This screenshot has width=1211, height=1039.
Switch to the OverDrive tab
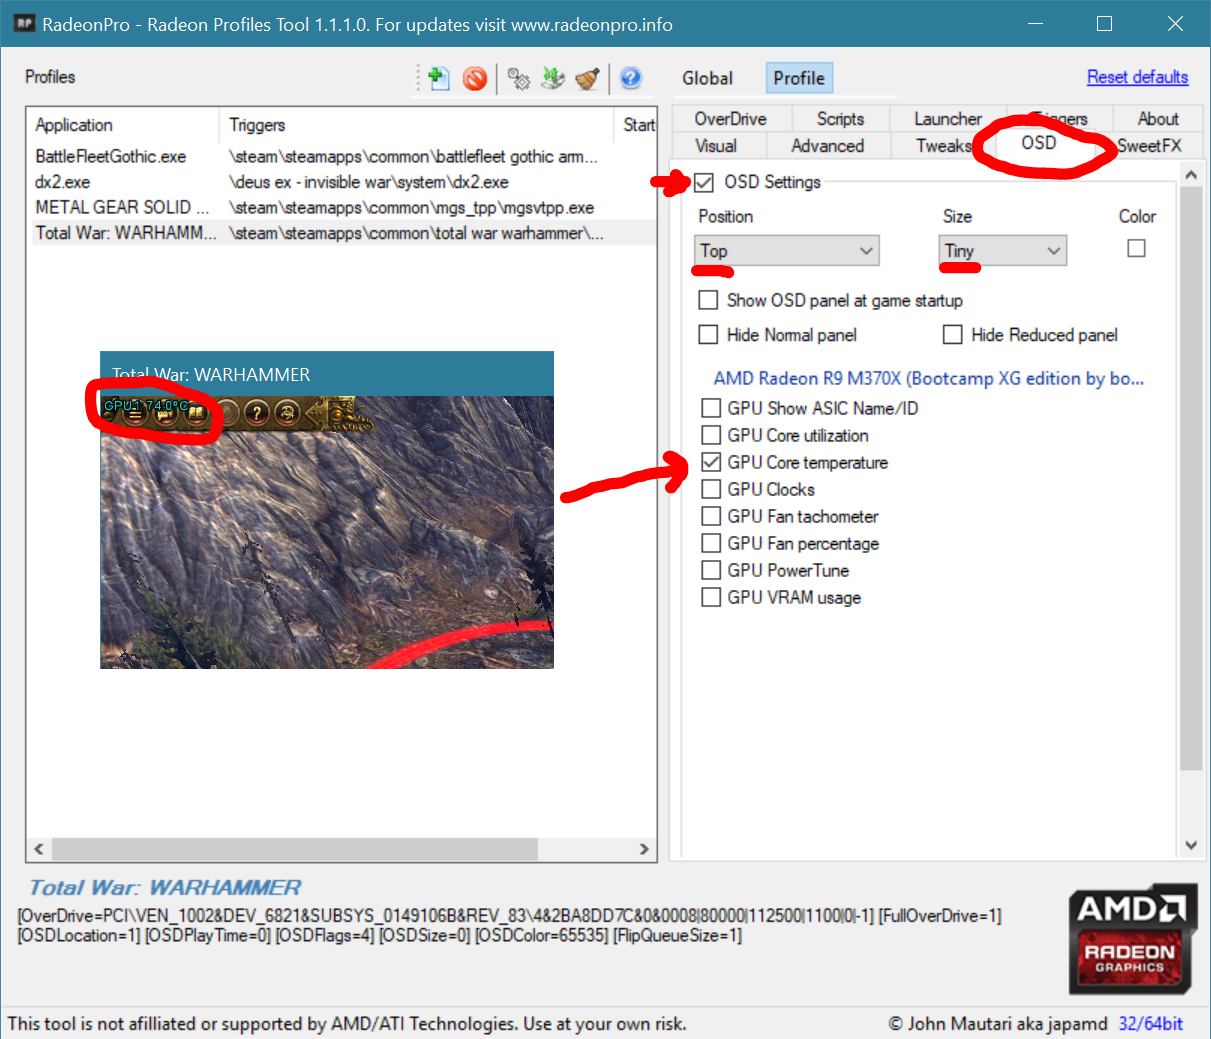[731, 119]
